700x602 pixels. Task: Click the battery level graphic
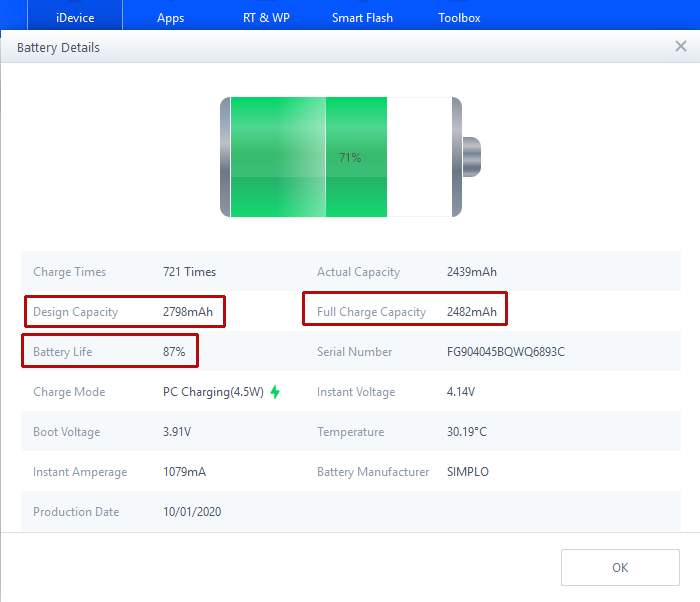340,157
